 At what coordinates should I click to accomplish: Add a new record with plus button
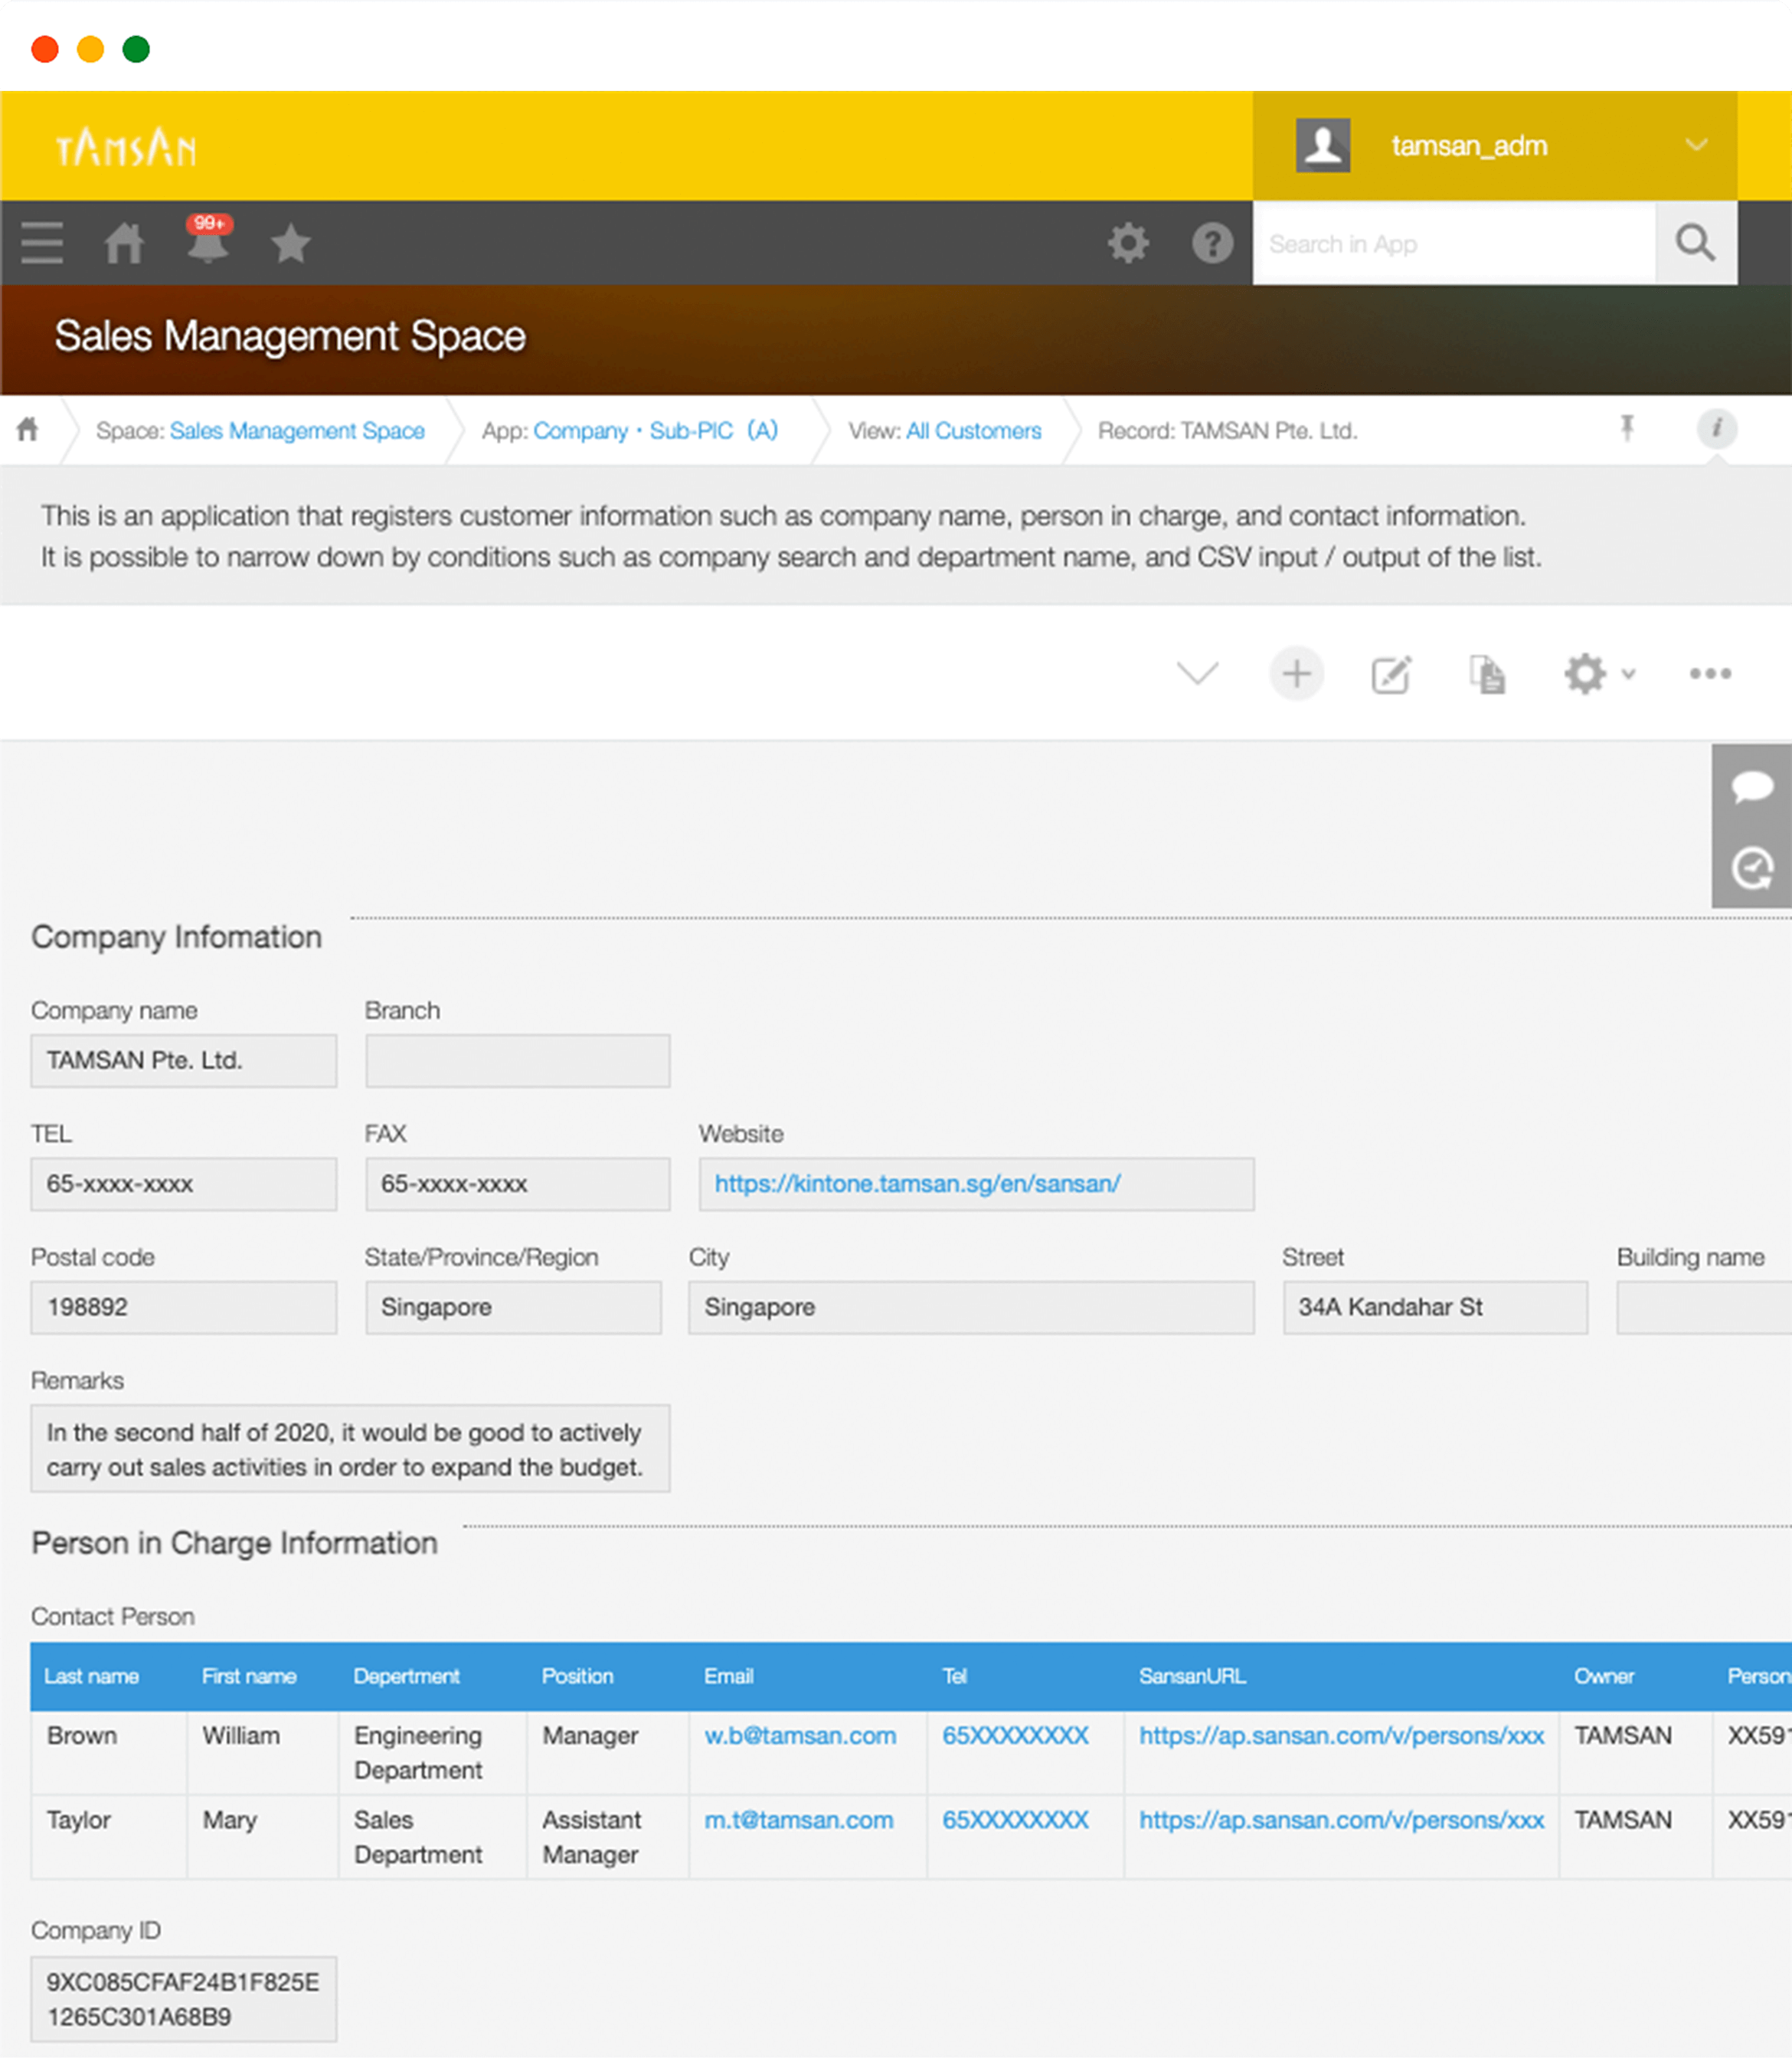(x=1296, y=673)
